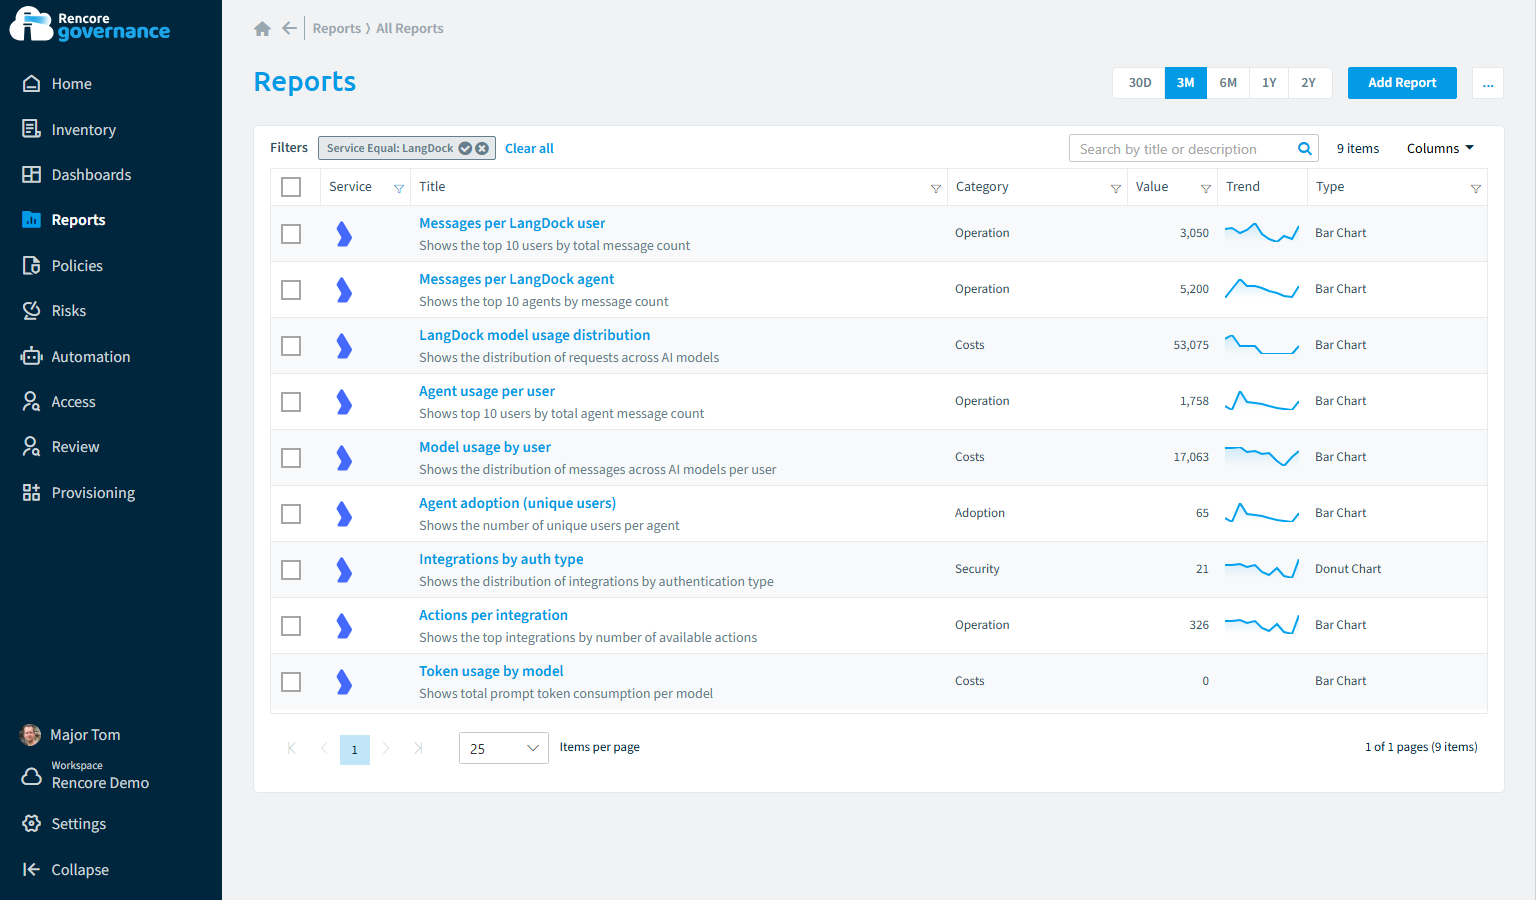Click the checkmark icon on LangDock filter chip

(x=465, y=148)
